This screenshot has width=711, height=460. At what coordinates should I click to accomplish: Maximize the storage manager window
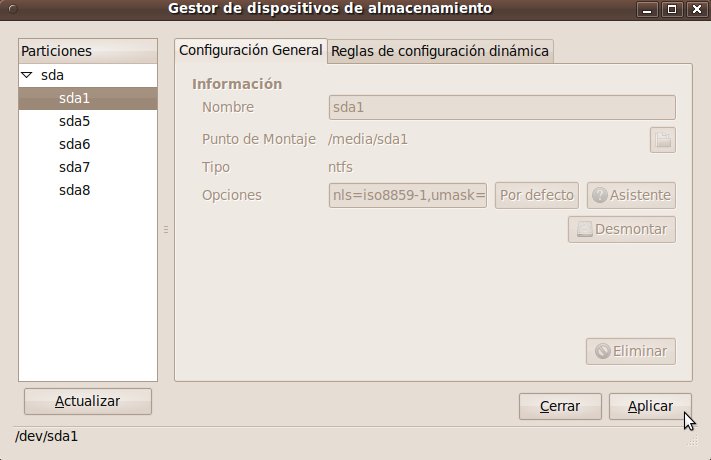[x=672, y=9]
